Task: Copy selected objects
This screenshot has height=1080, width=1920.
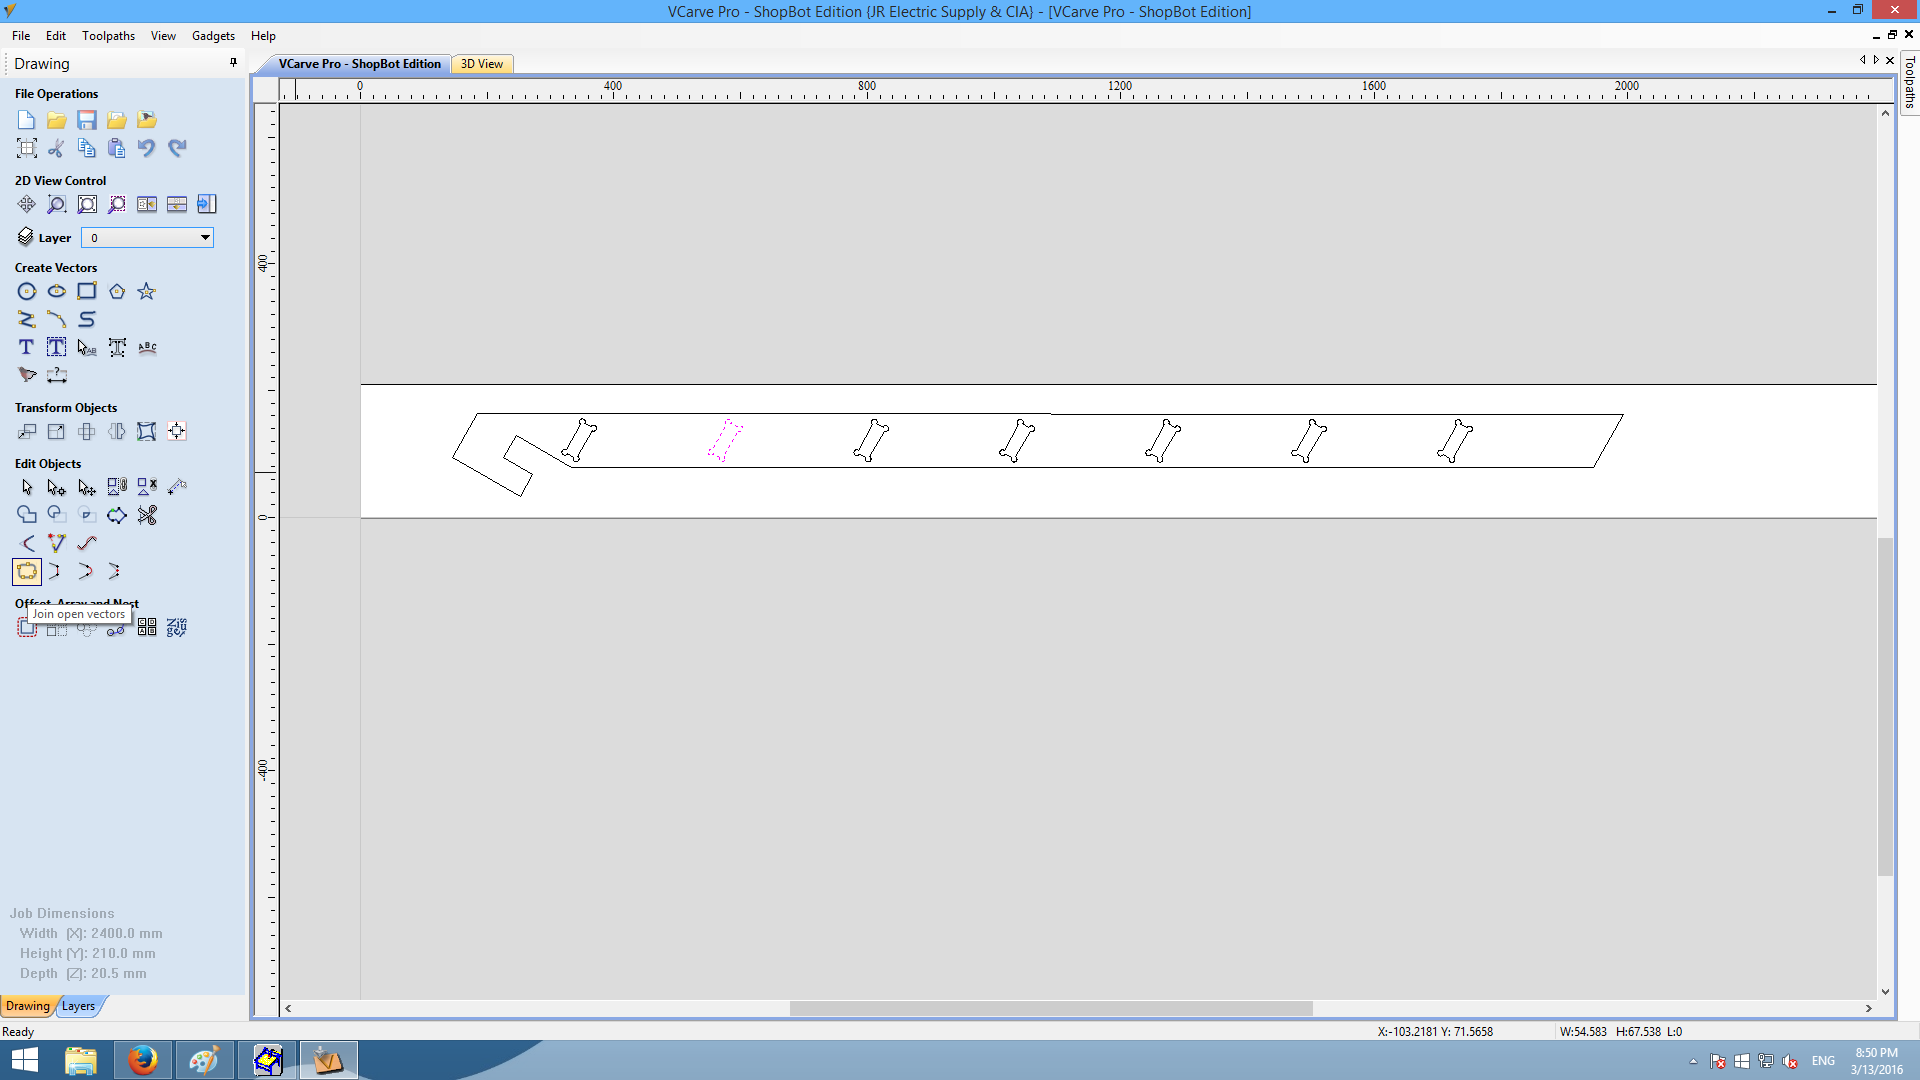Action: 87,148
